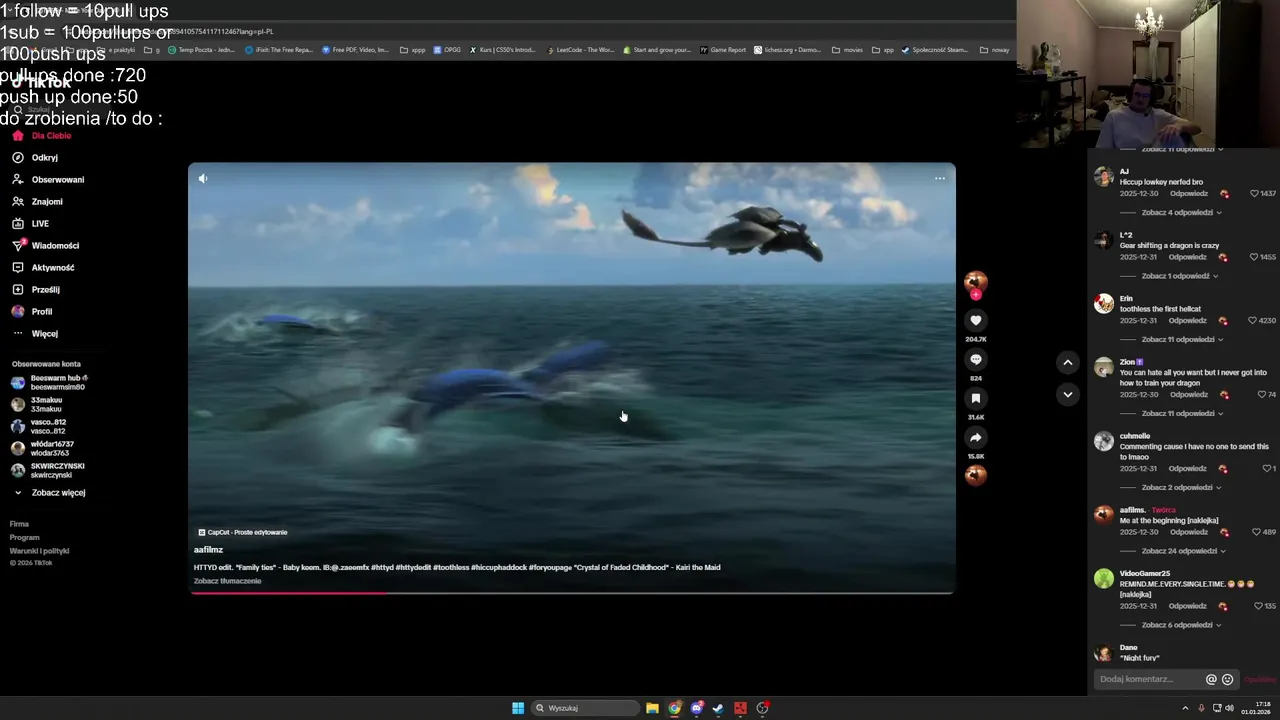The width and height of the screenshot is (1280, 720).
Task: Open Chrome from the taskbar
Action: 675,708
